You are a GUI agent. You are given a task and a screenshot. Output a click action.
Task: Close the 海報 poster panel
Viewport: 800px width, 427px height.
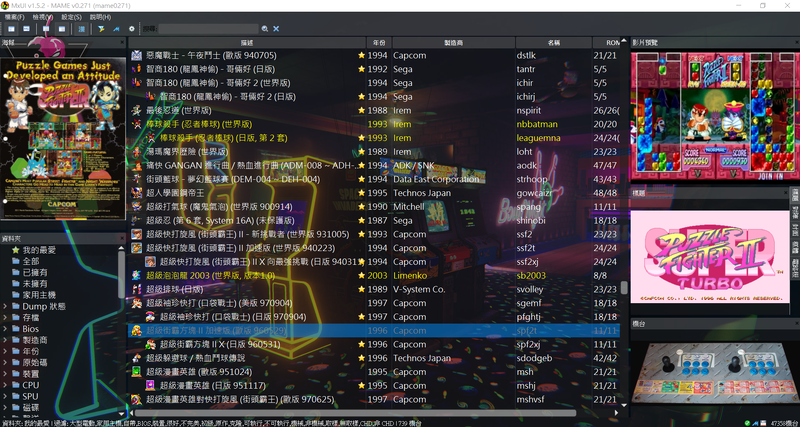tap(122, 43)
